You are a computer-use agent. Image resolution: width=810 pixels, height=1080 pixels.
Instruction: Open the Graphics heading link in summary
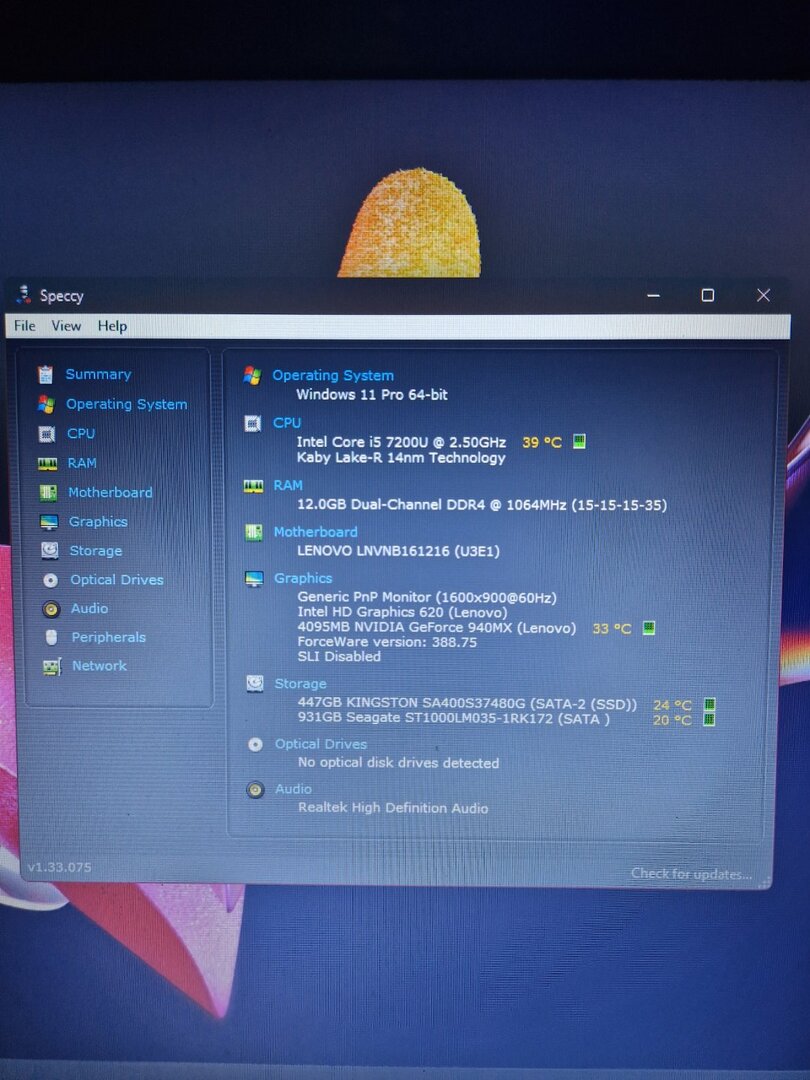pyautogui.click(x=303, y=578)
